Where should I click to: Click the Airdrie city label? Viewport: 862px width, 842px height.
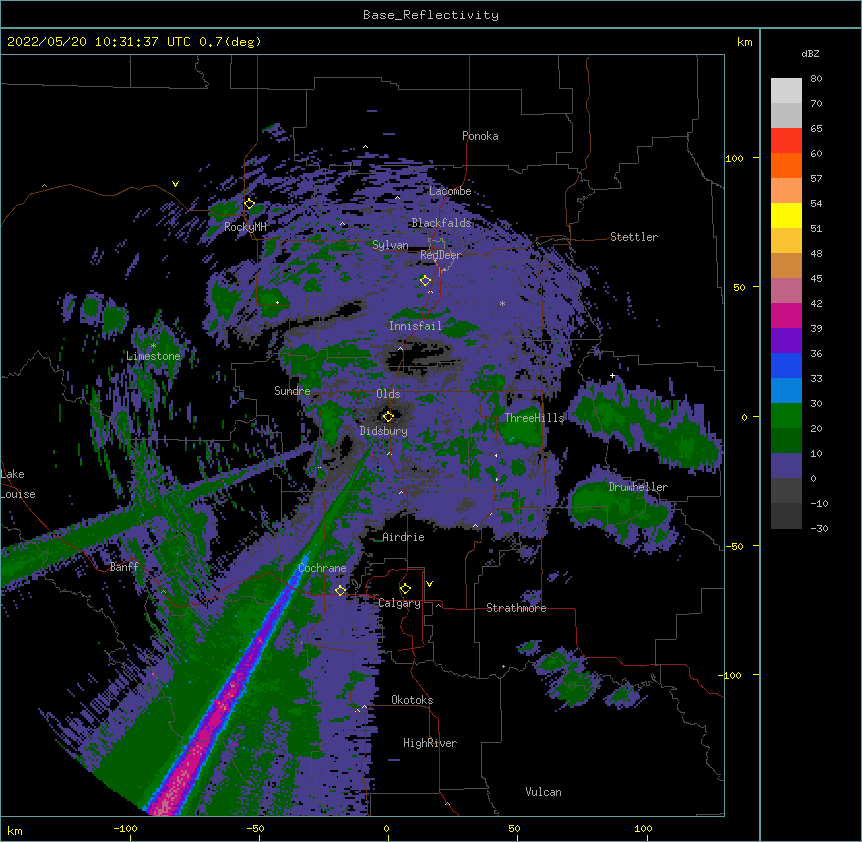tap(404, 537)
